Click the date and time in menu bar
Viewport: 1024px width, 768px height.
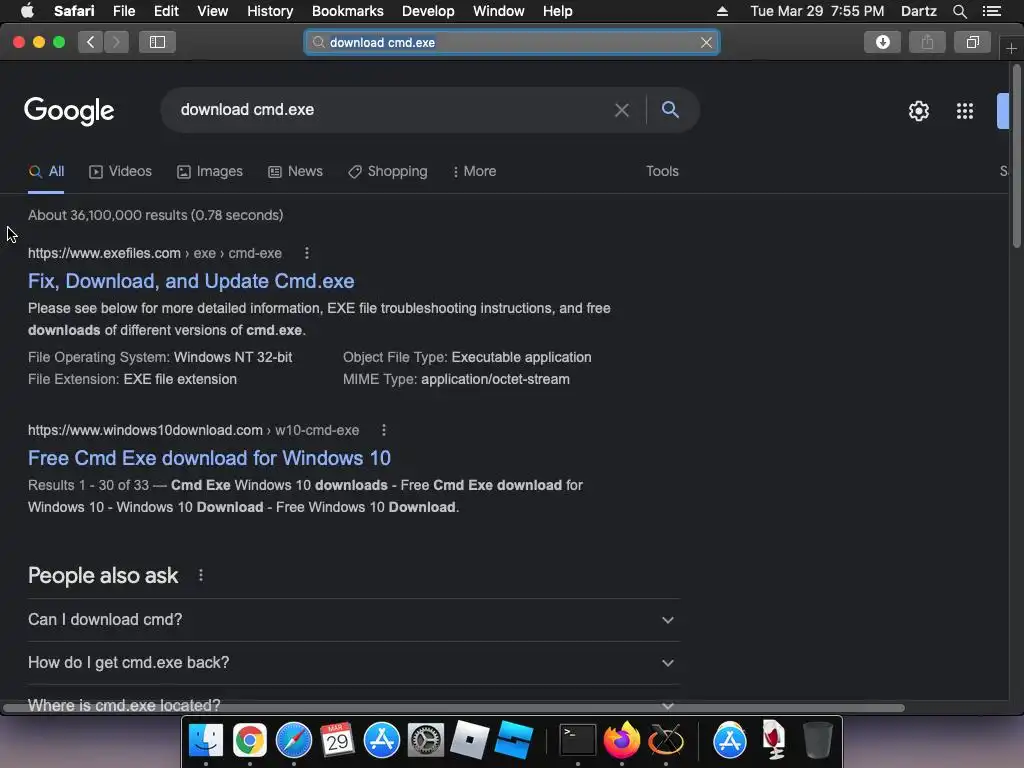pos(817,11)
